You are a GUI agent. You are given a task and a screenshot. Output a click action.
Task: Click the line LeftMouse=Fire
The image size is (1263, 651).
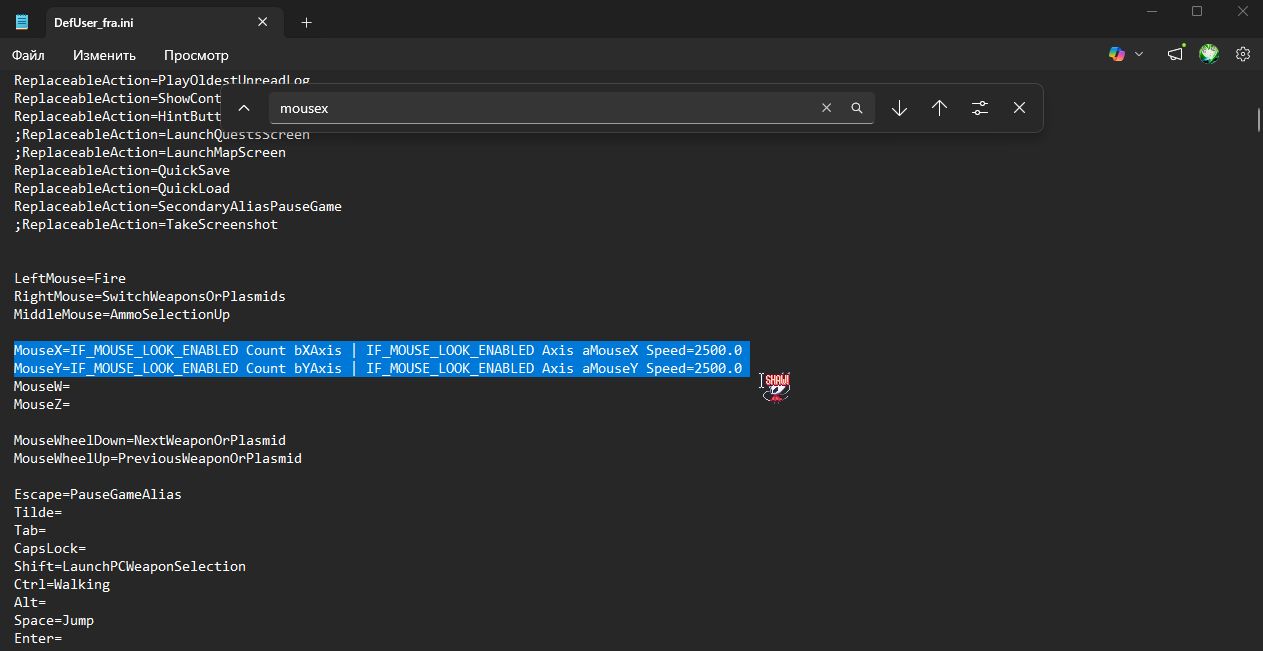(x=70, y=278)
